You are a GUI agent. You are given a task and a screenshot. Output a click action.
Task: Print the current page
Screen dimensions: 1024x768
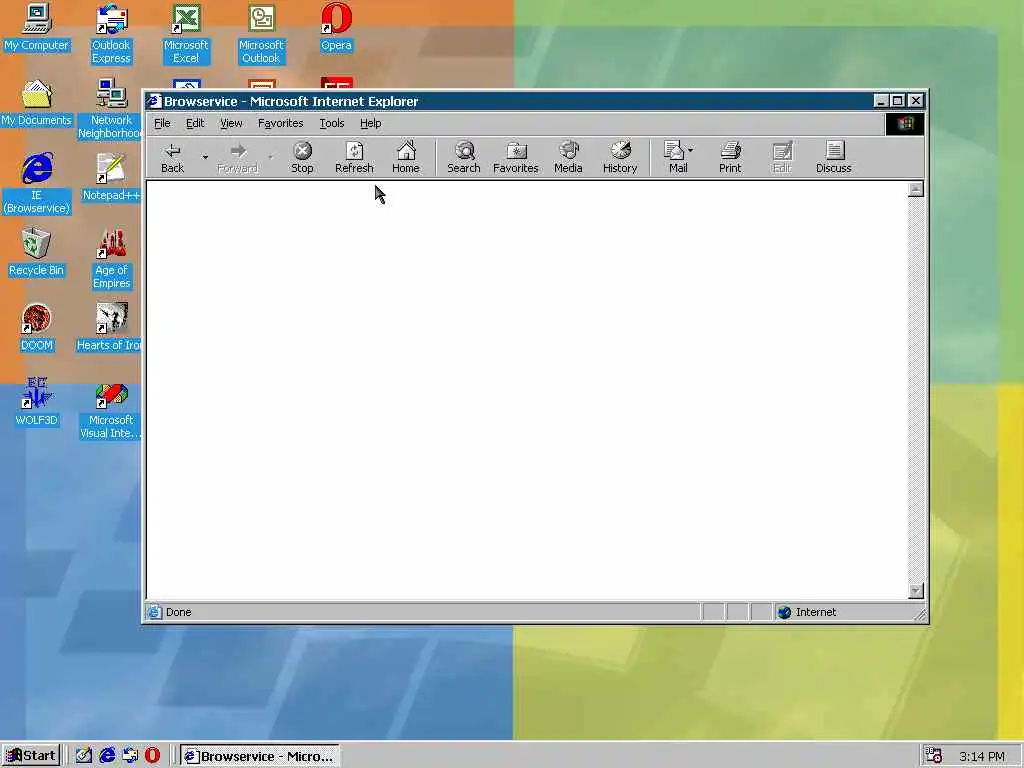[730, 157]
